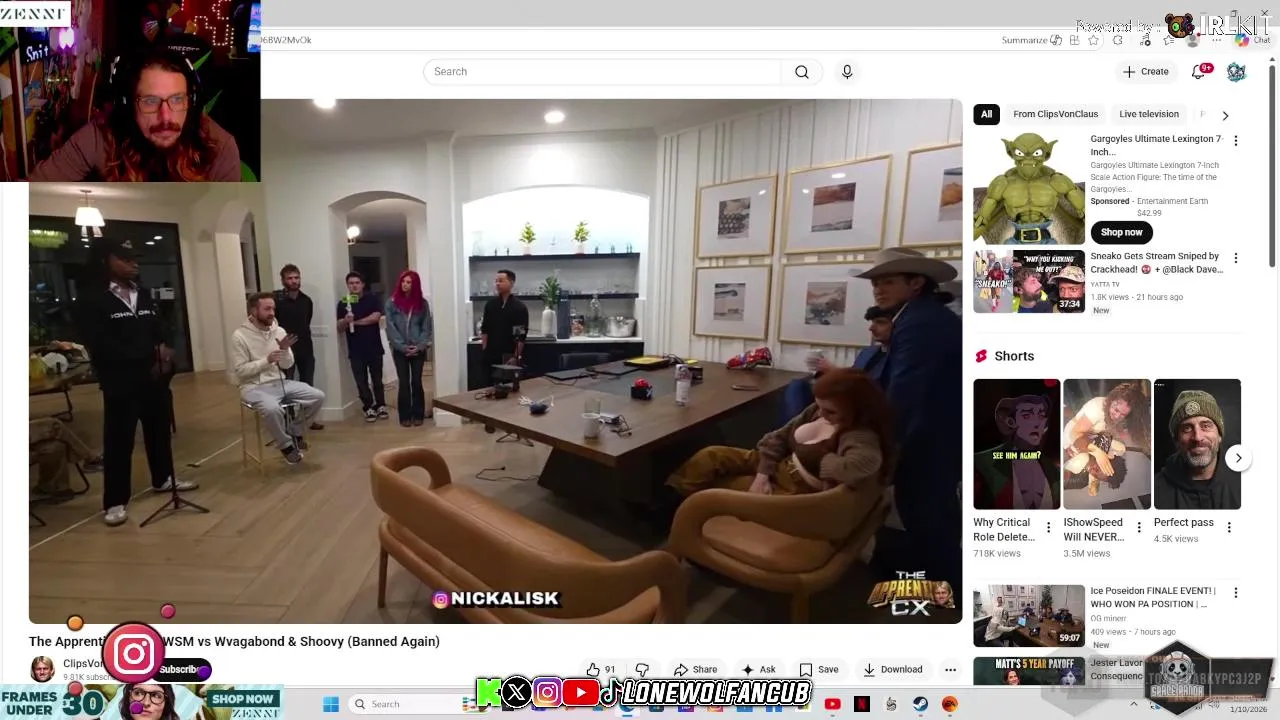This screenshot has height=720, width=1280.
Task: Save video to a playlist
Action: [x=818, y=670]
